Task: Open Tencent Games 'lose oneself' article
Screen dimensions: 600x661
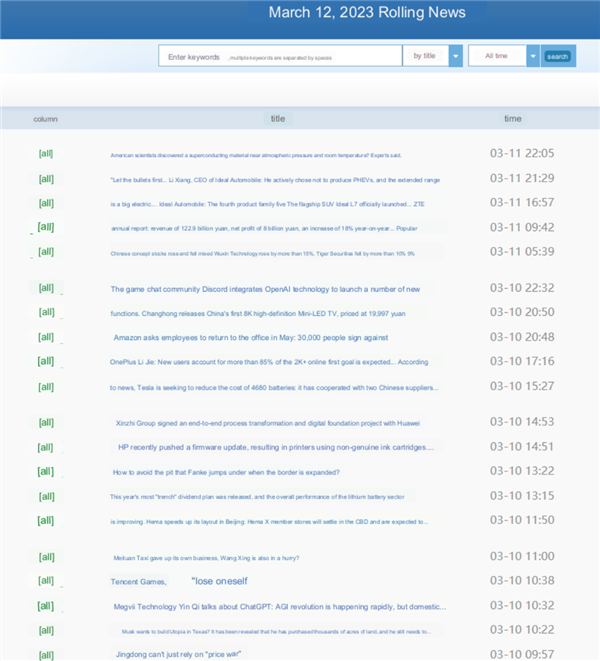Action: pos(179,581)
